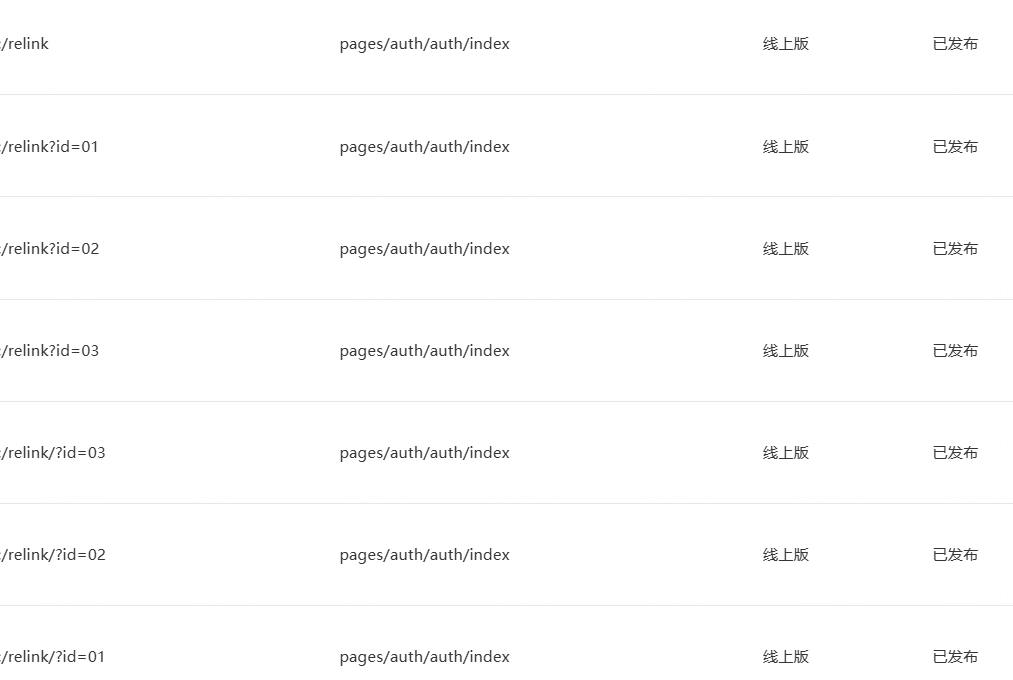Click the /relink?id=02 rule cell
Viewport: 1013px width, 680px height.
tap(50, 249)
